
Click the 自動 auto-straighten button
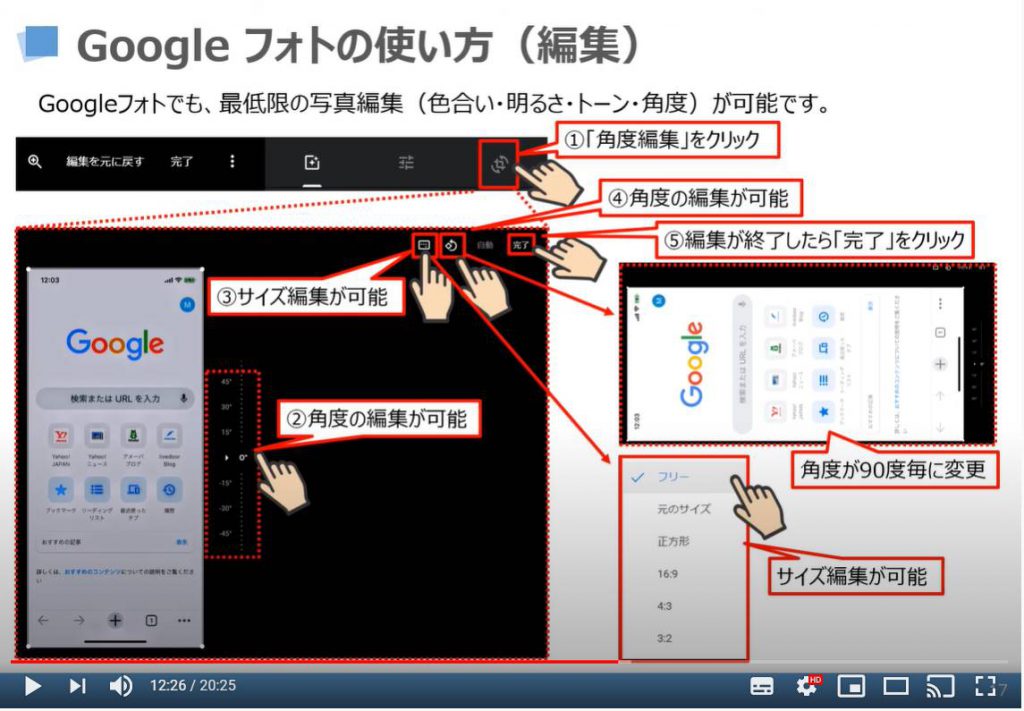(485, 245)
